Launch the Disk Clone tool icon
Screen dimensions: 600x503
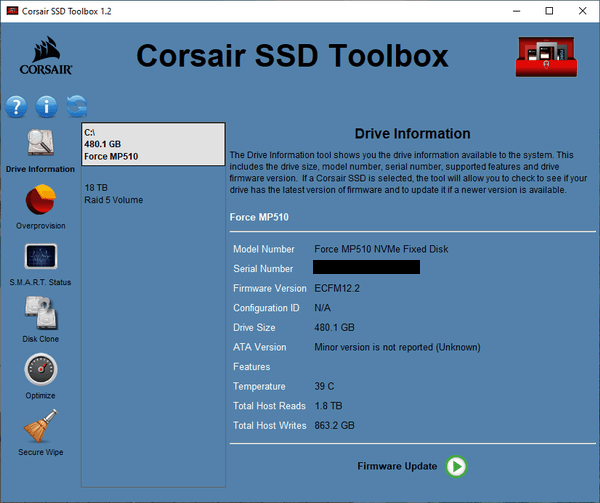click(x=40, y=314)
